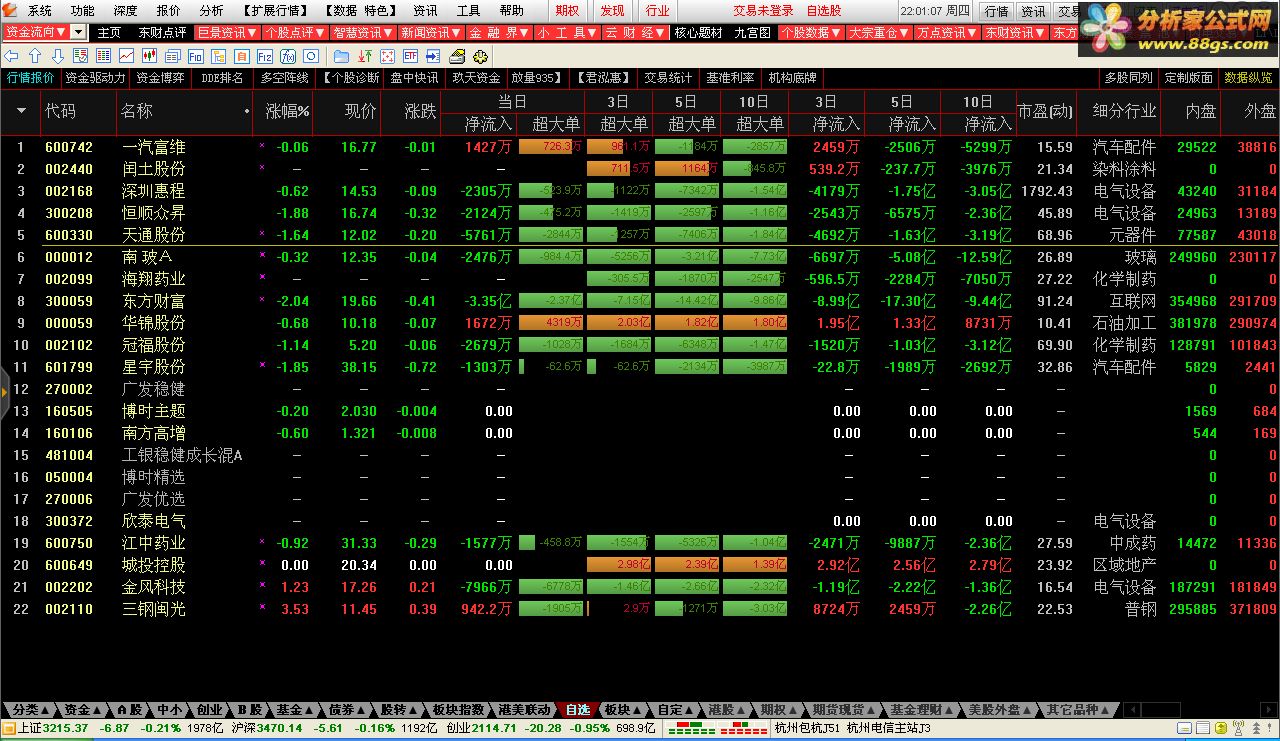Click the report page icon before F10
1280x741 pixels.
coord(172,56)
